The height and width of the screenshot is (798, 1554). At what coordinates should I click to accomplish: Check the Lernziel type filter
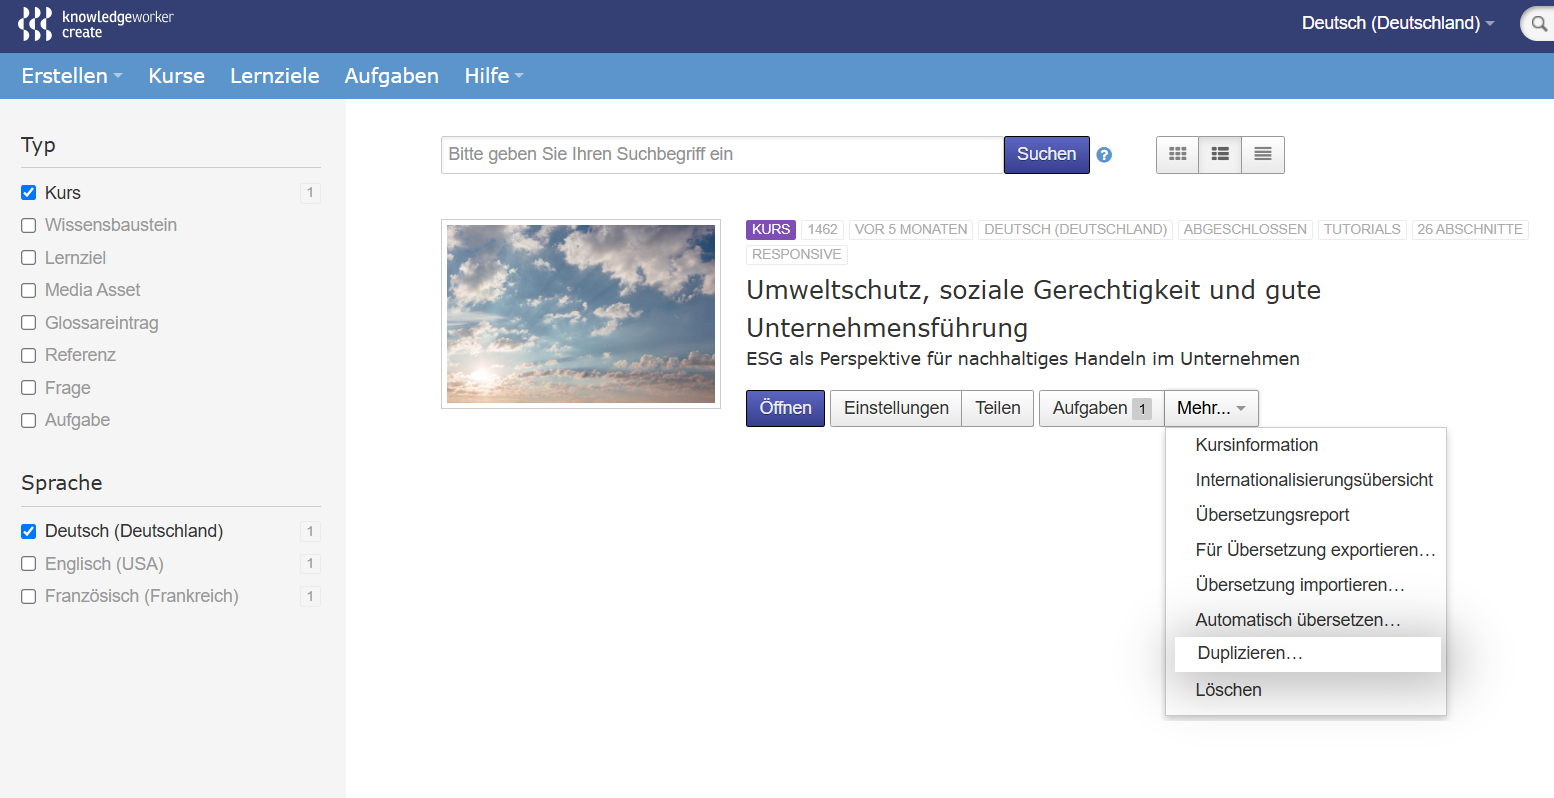pos(29,258)
